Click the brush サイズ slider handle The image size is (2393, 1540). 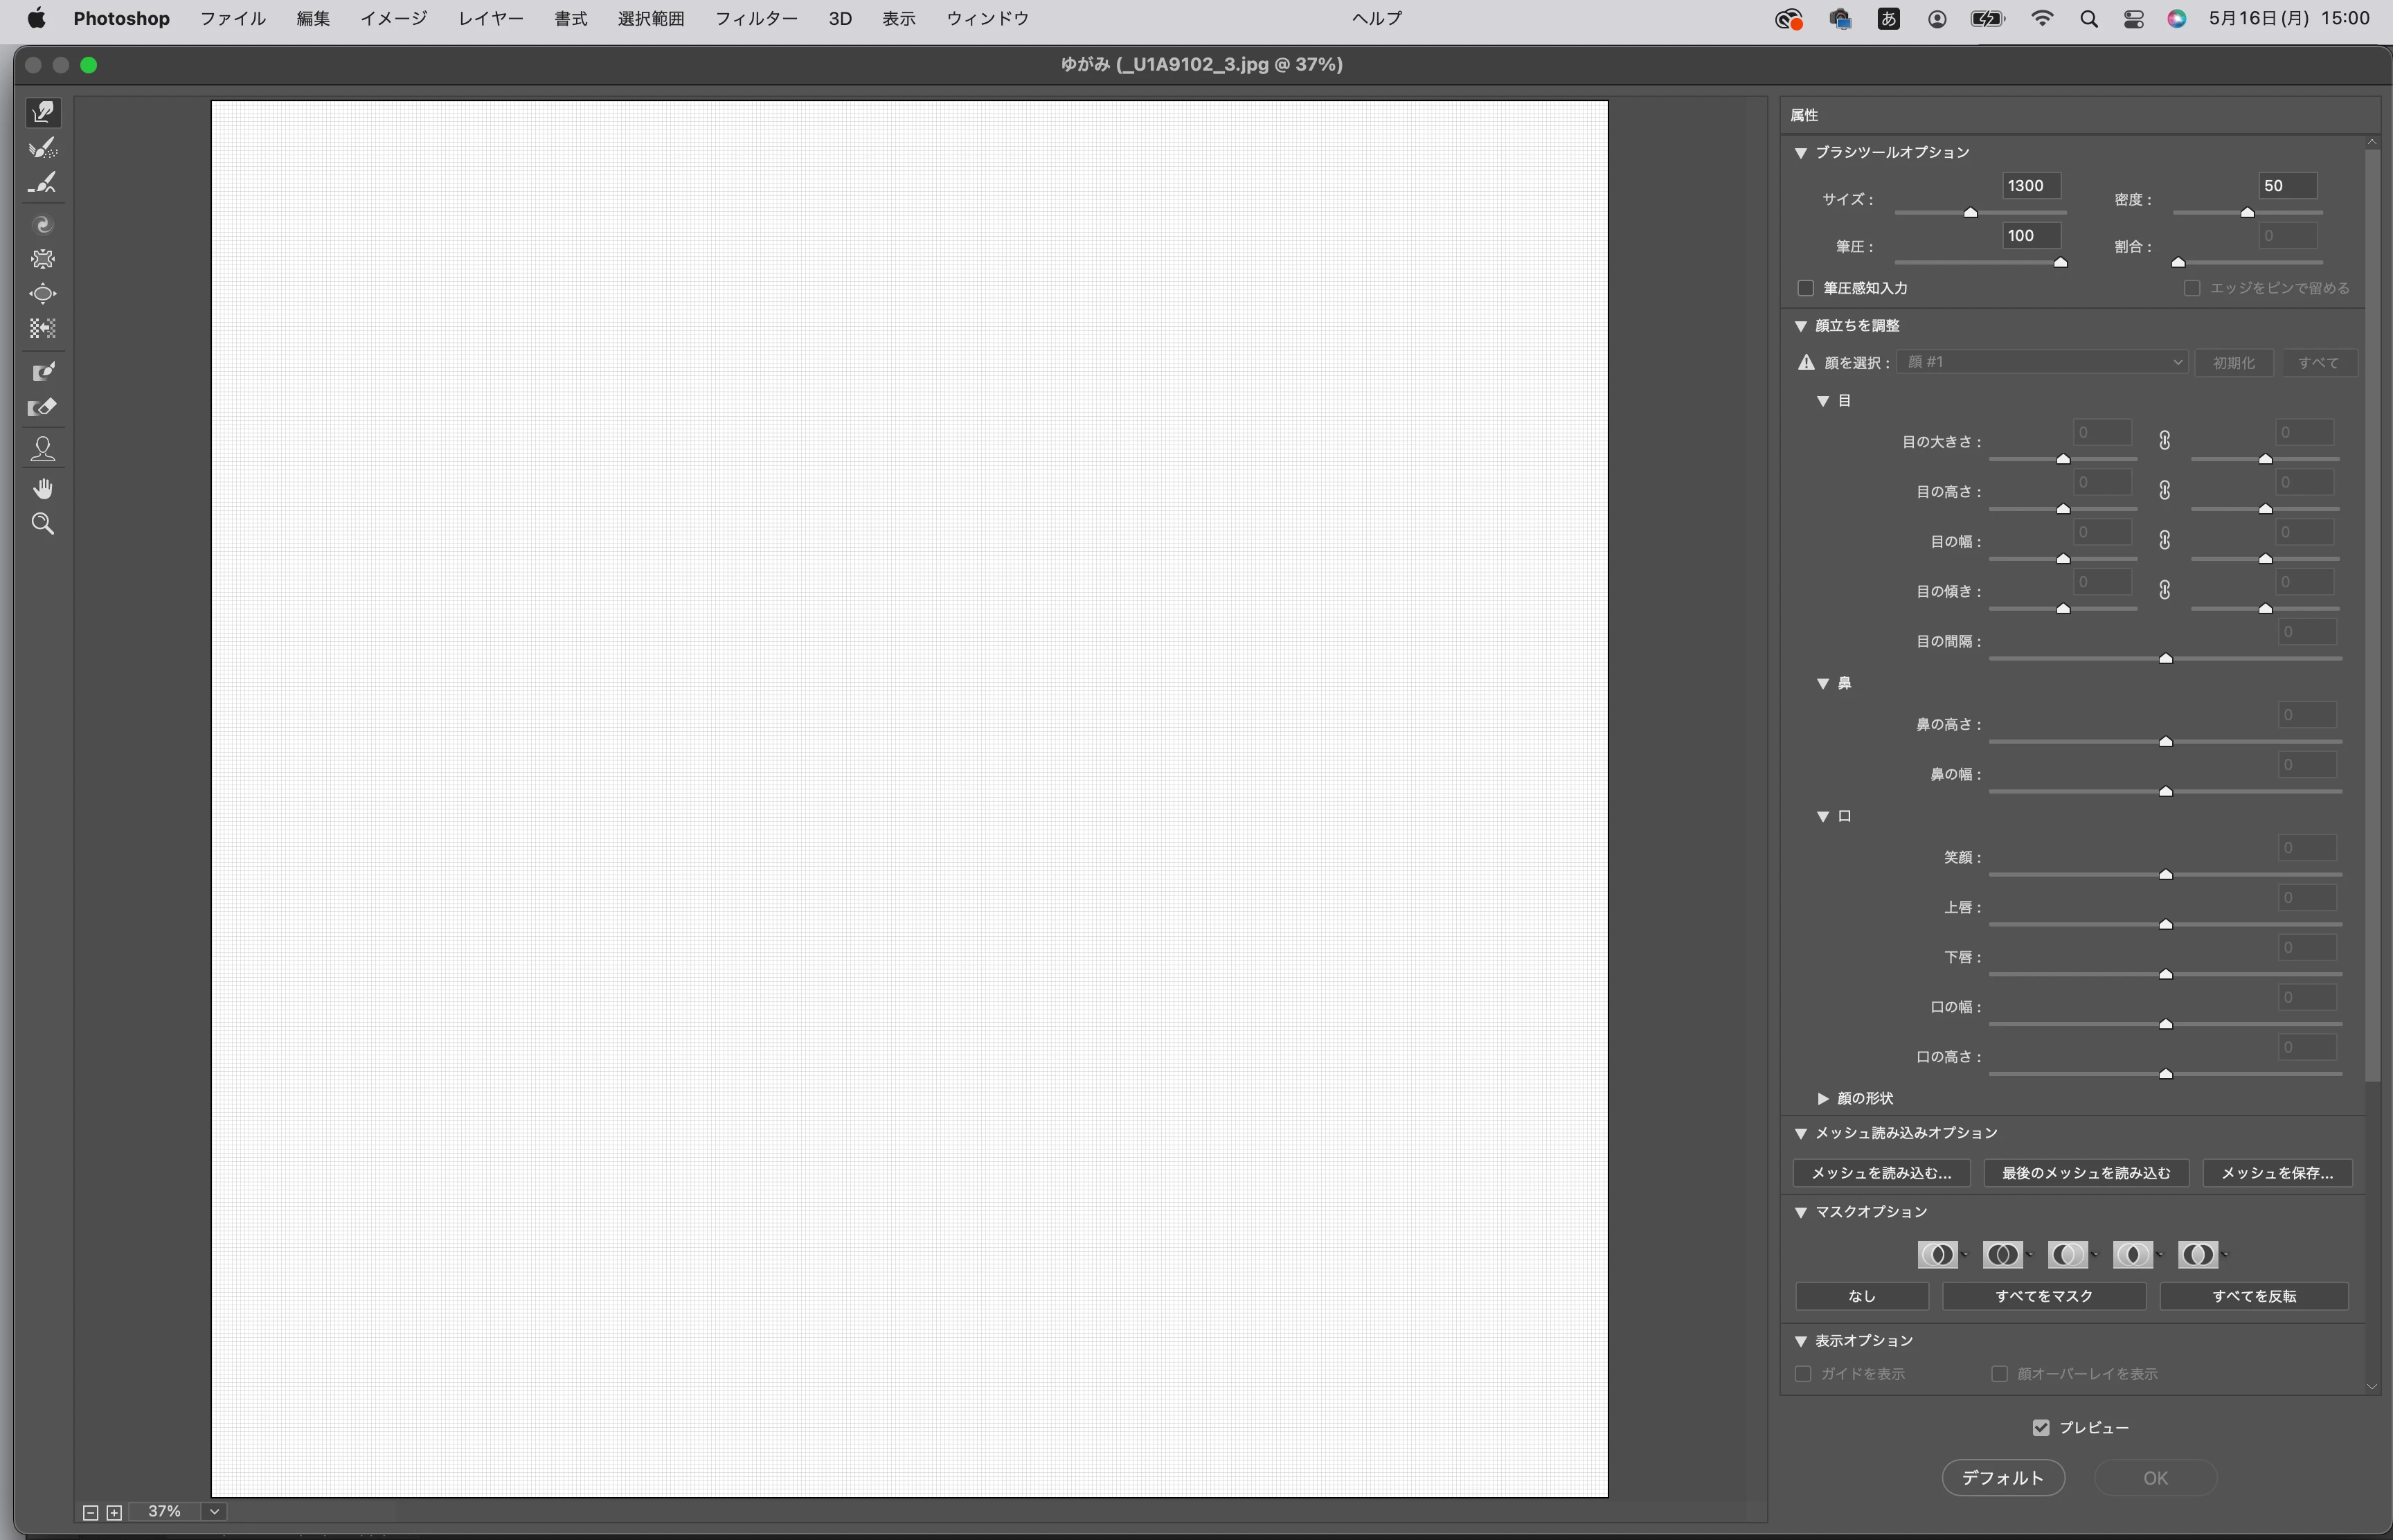1970,213
